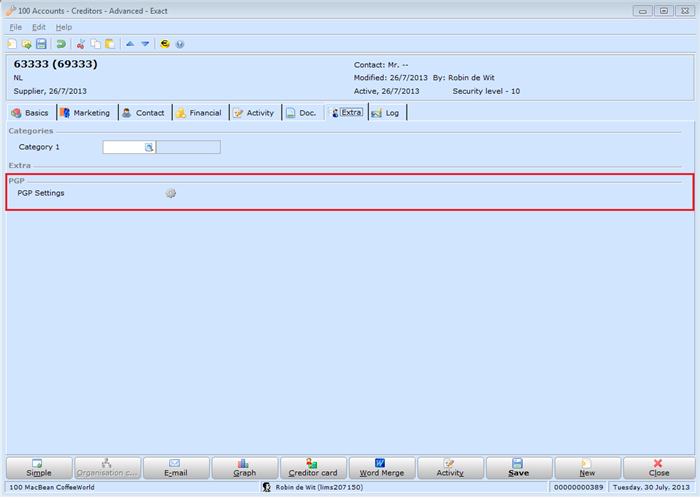Viewport: 700px width, 497px height.
Task: Click the Simple button
Action: pos(39,468)
